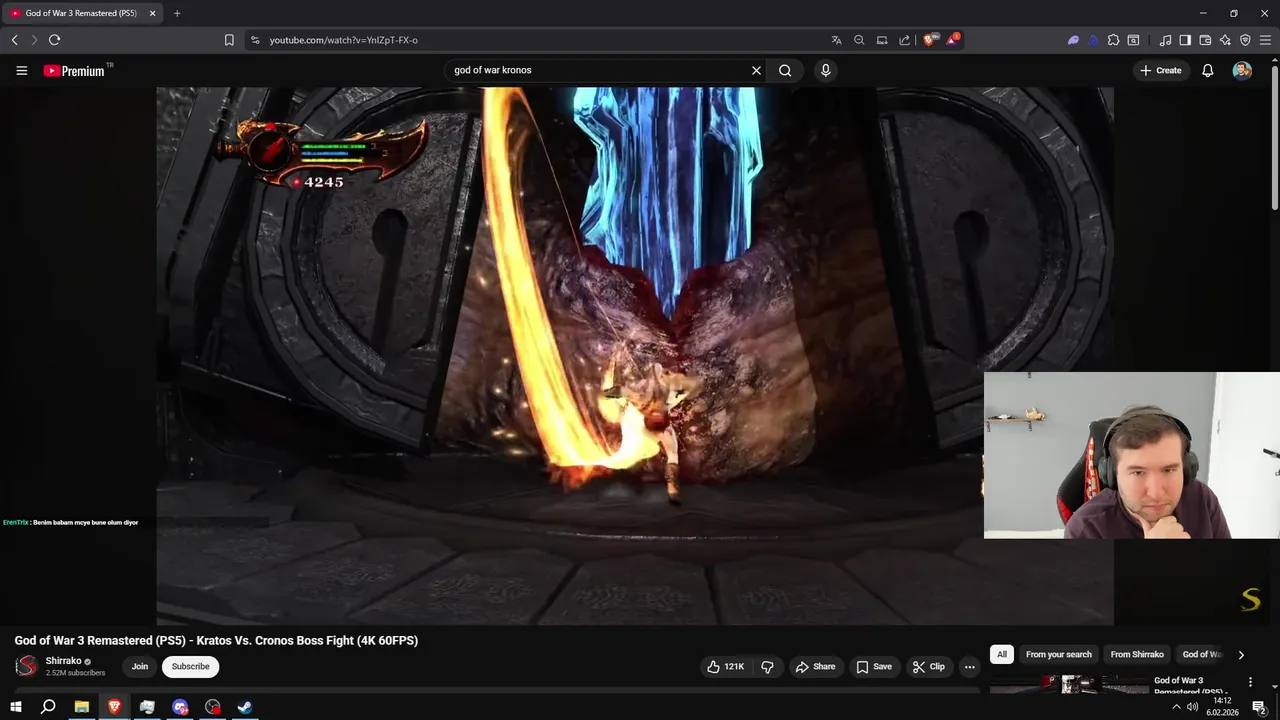Bookmark this page icon
Screen dimensions: 1280x720
coord(229,40)
